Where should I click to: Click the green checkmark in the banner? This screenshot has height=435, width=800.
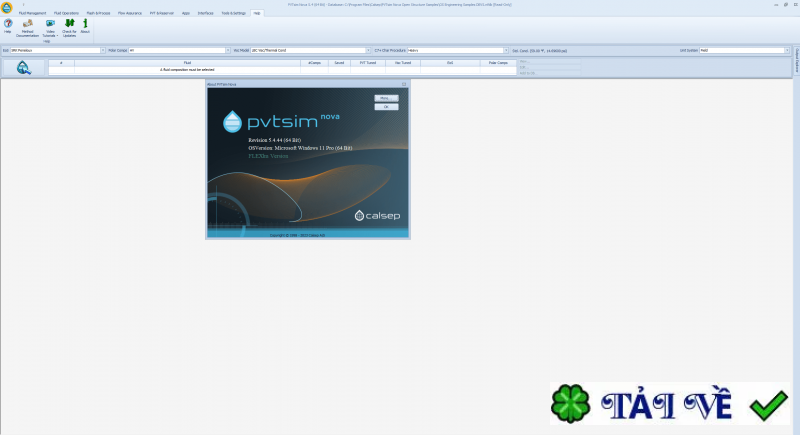[769, 405]
